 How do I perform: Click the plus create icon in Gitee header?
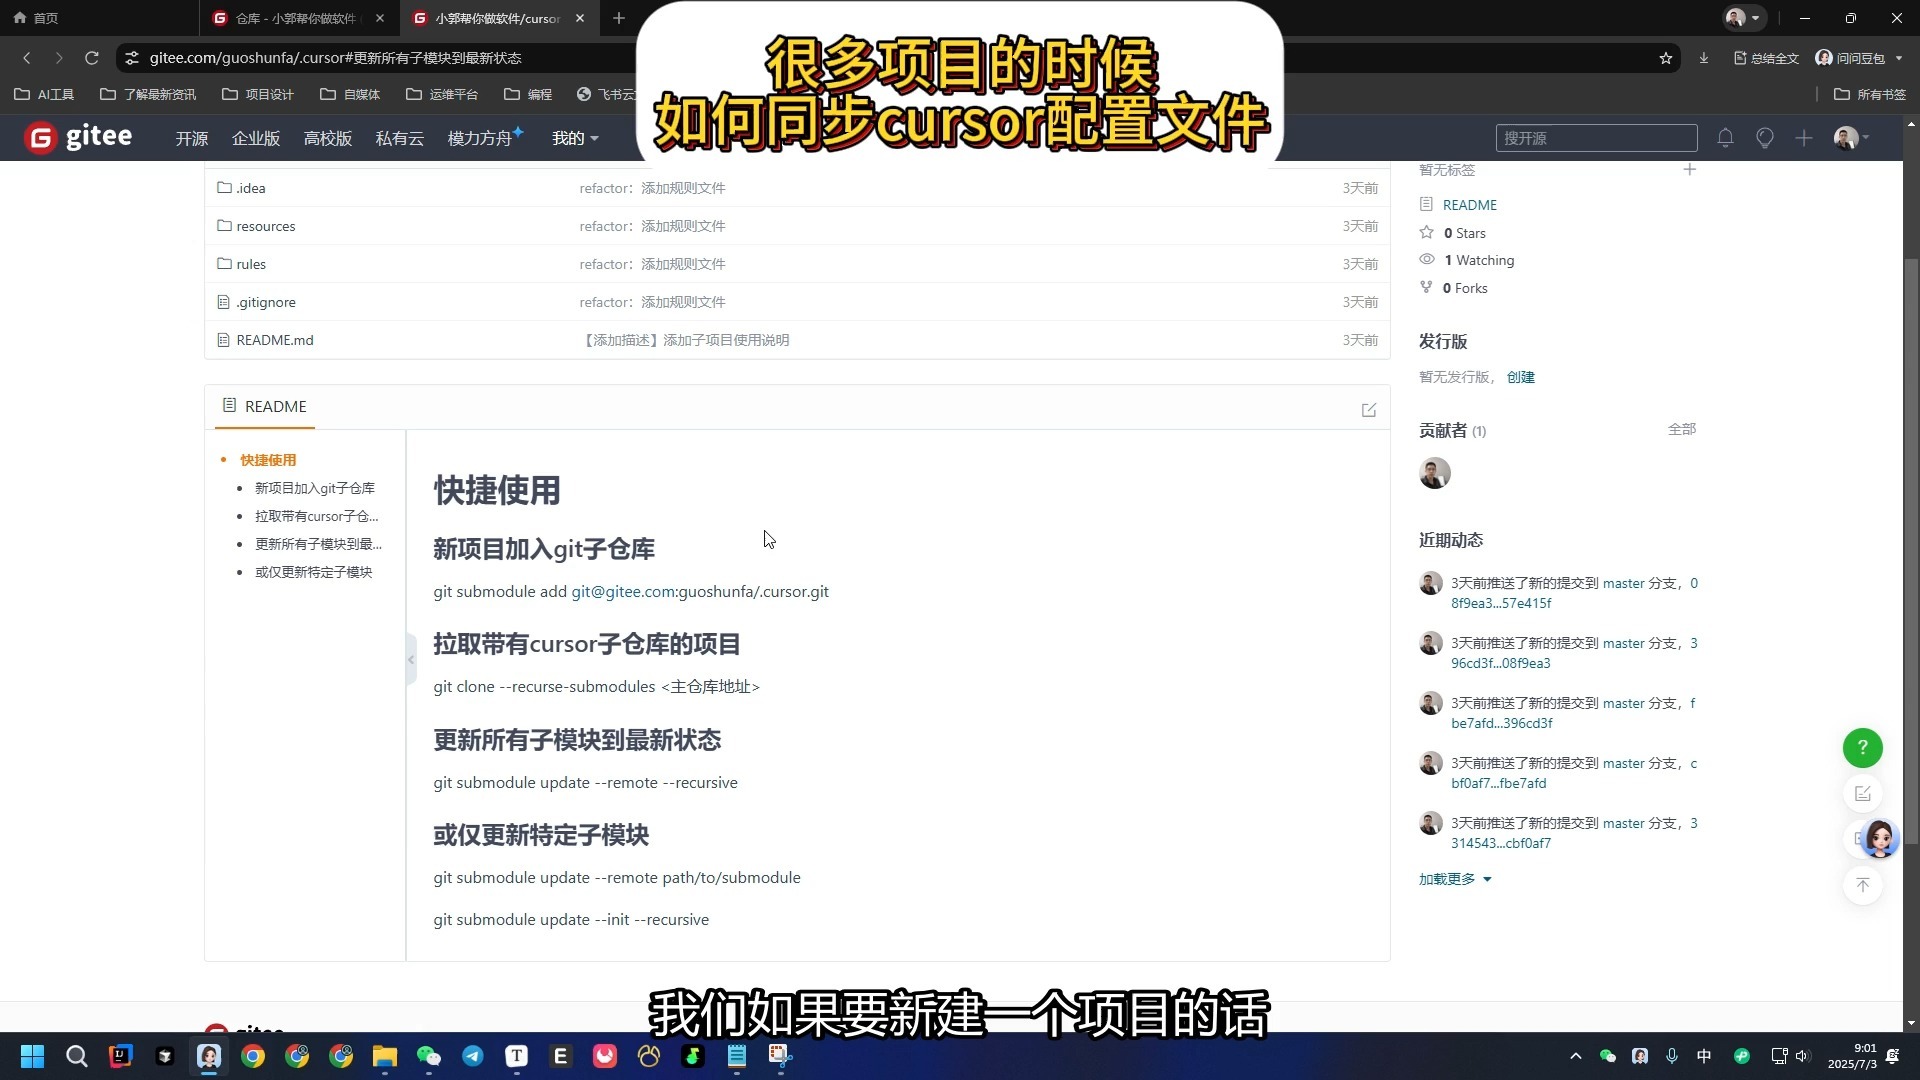pos(1804,138)
